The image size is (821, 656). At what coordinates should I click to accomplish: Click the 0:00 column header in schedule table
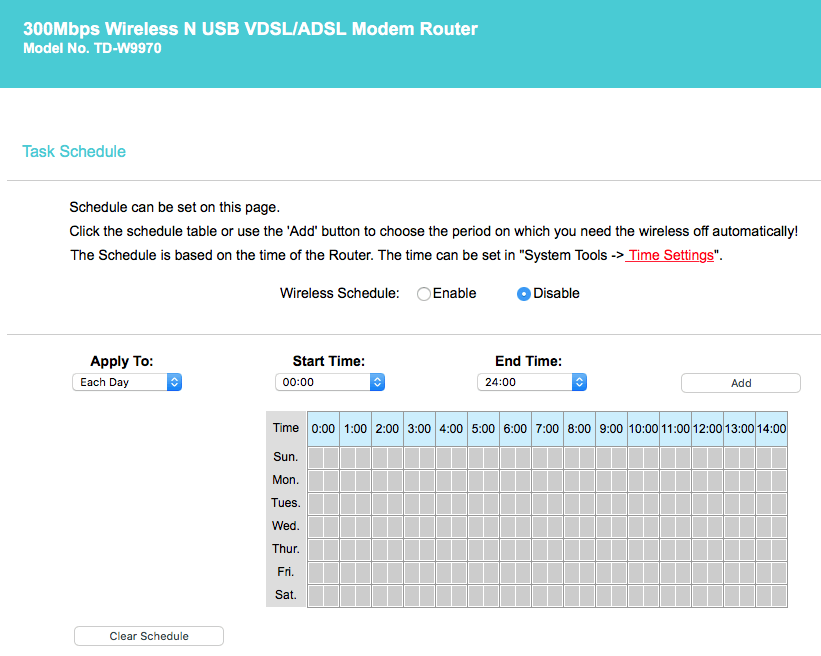[x=323, y=428]
